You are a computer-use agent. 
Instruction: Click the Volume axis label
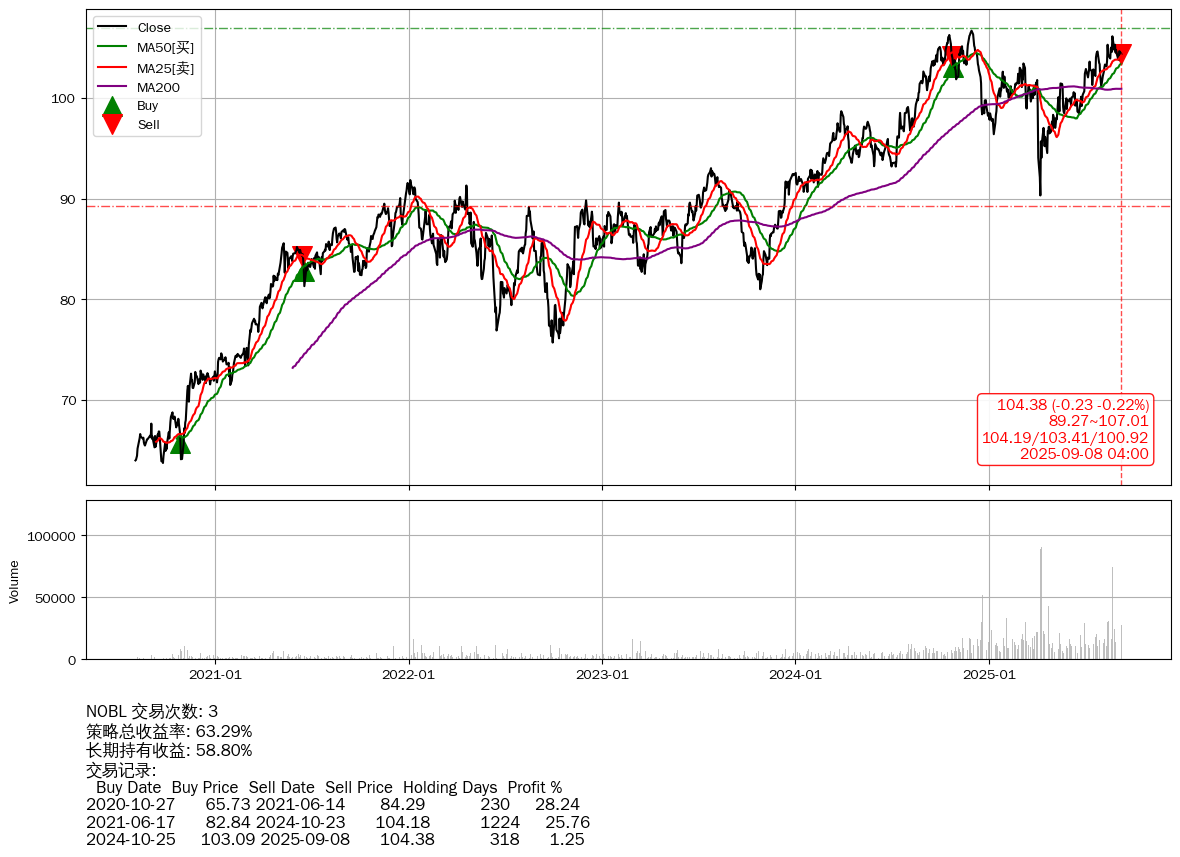click(14, 581)
